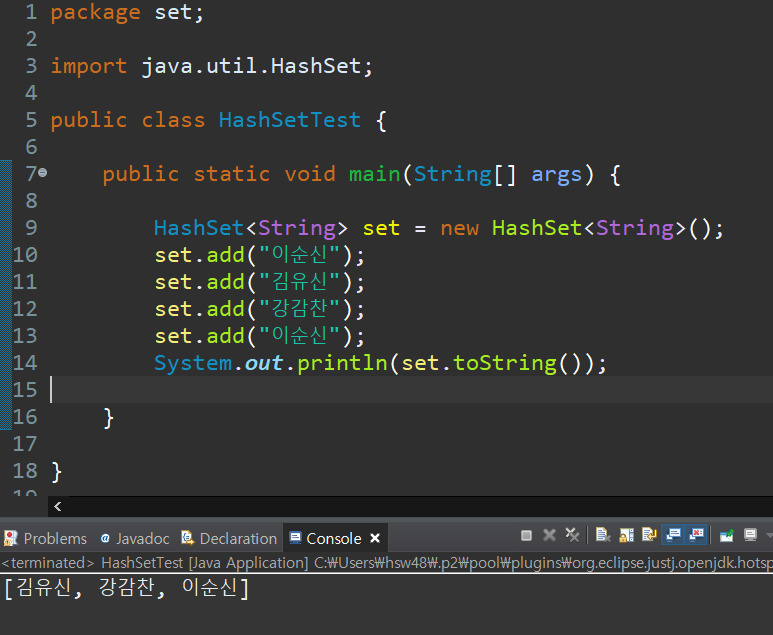Click the Problems tab icon
Image resolution: width=773 pixels, height=635 pixels.
coord(10,538)
